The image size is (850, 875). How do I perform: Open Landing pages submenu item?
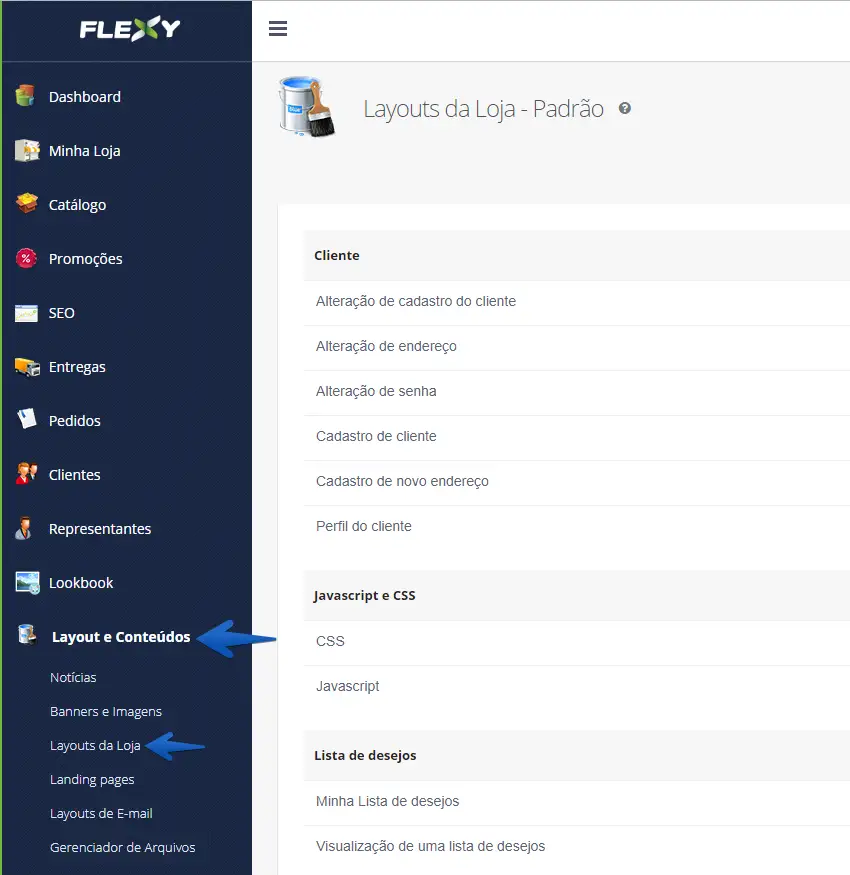92,780
